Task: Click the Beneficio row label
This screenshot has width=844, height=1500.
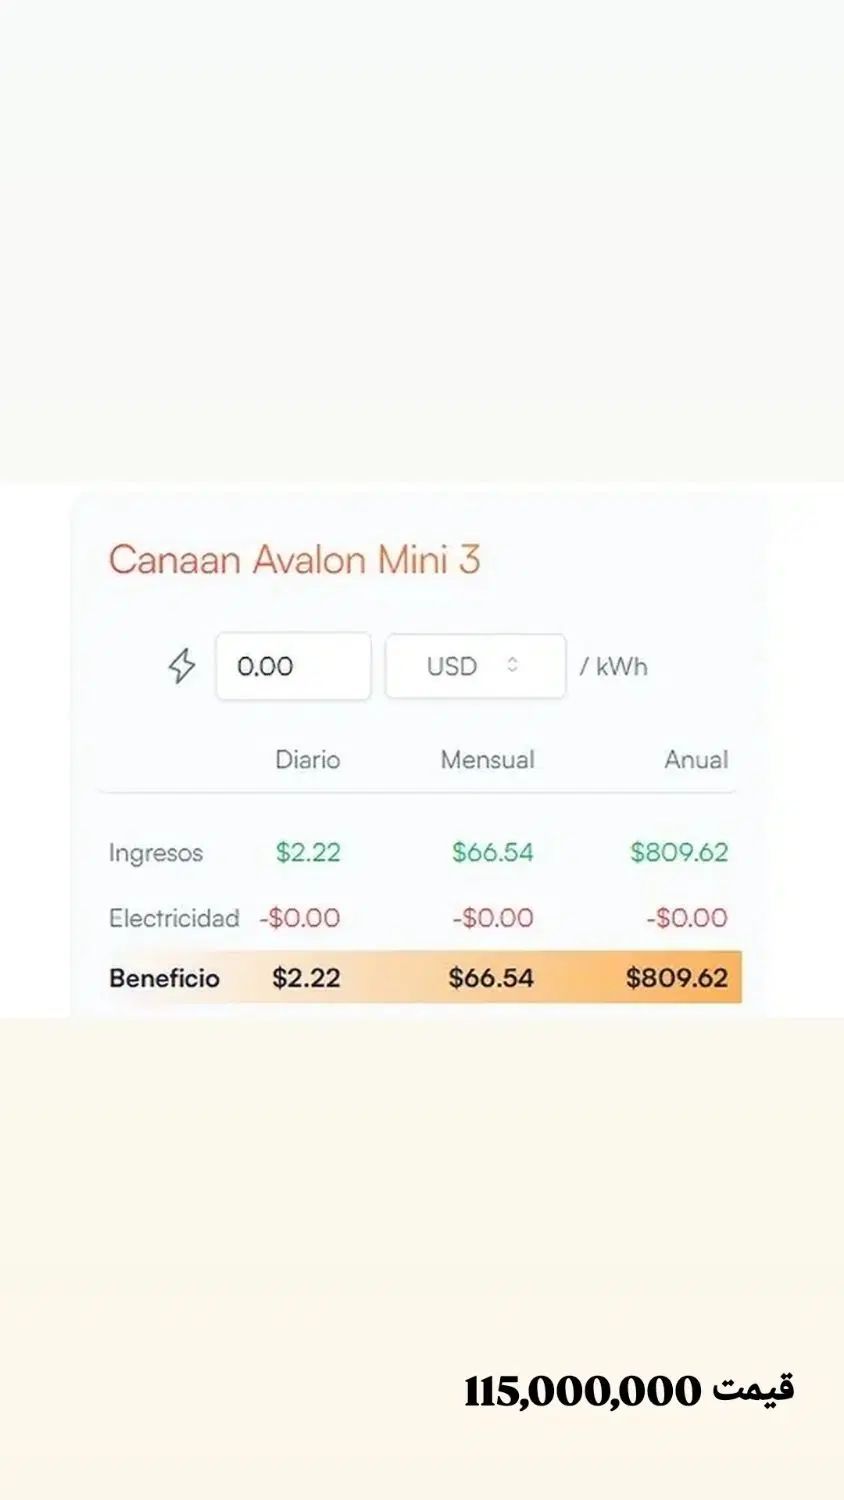Action: coord(164,978)
